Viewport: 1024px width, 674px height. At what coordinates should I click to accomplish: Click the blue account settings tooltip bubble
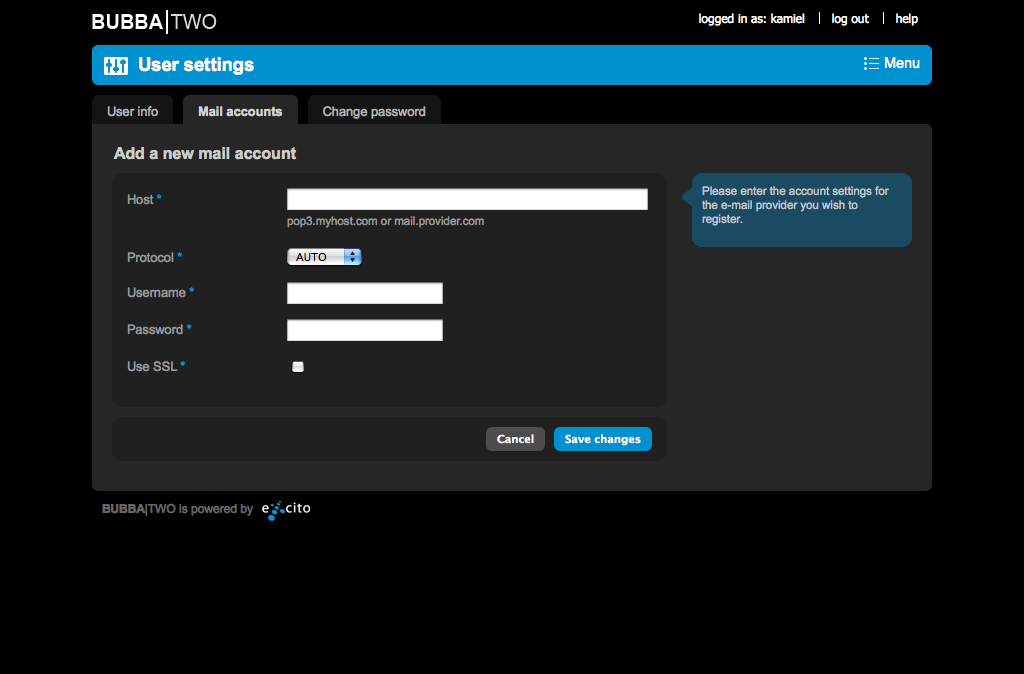coord(800,210)
